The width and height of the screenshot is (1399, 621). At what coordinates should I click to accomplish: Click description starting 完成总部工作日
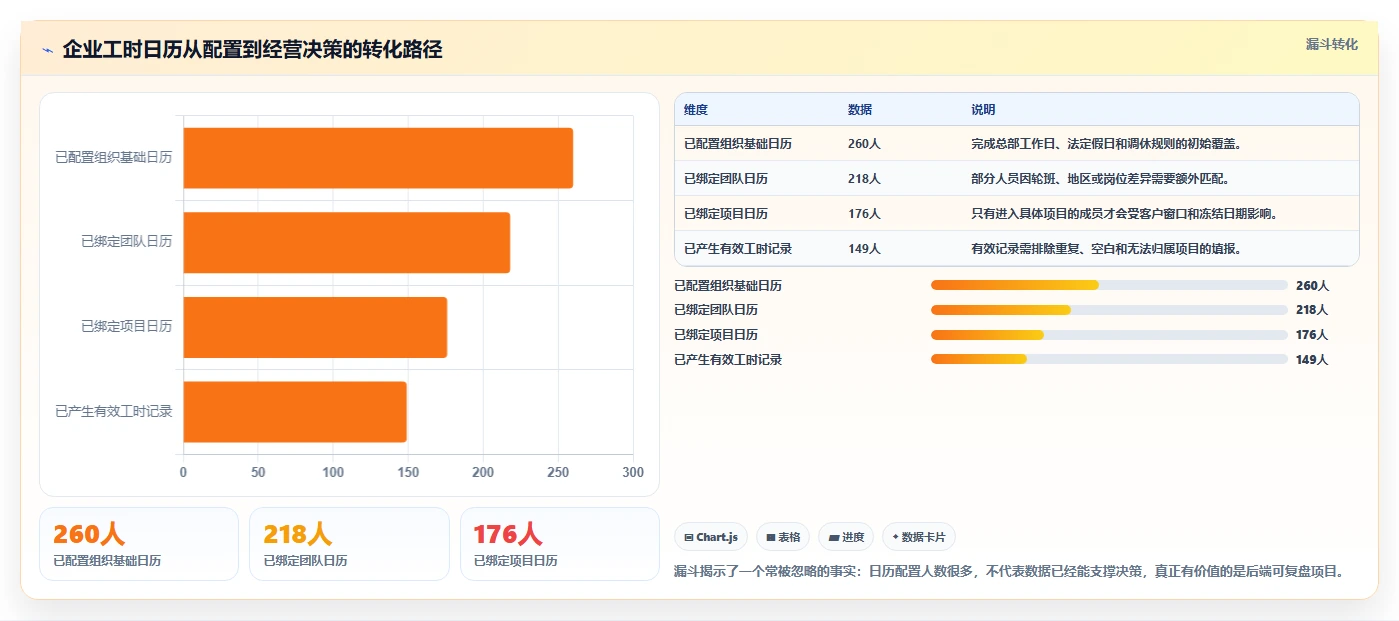click(1106, 144)
